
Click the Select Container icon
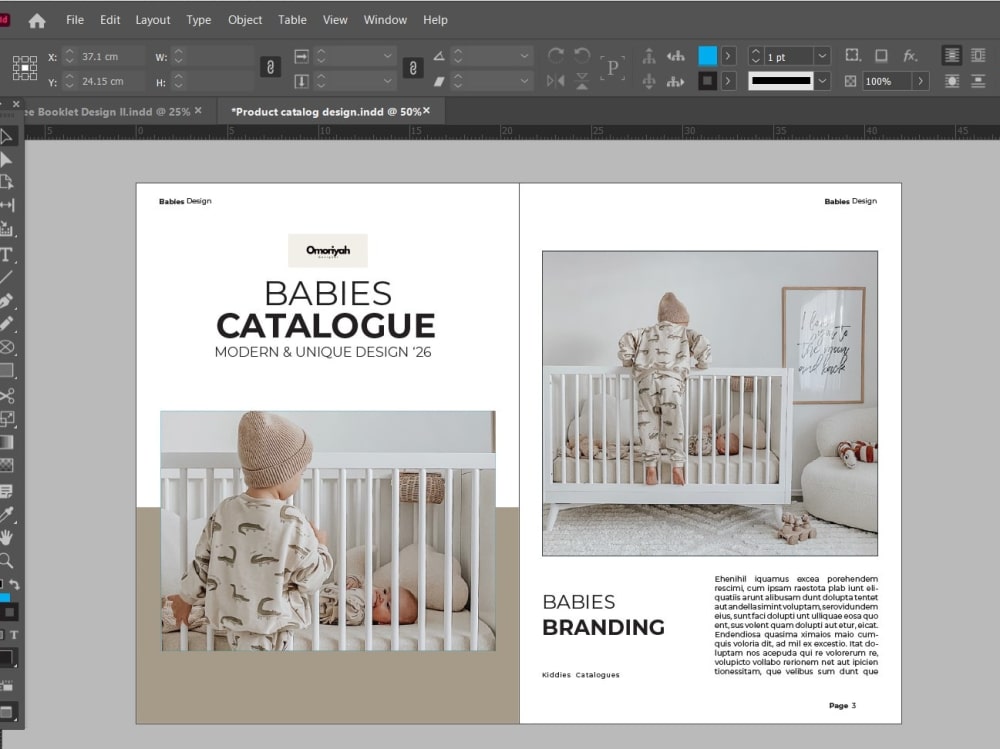pos(649,56)
